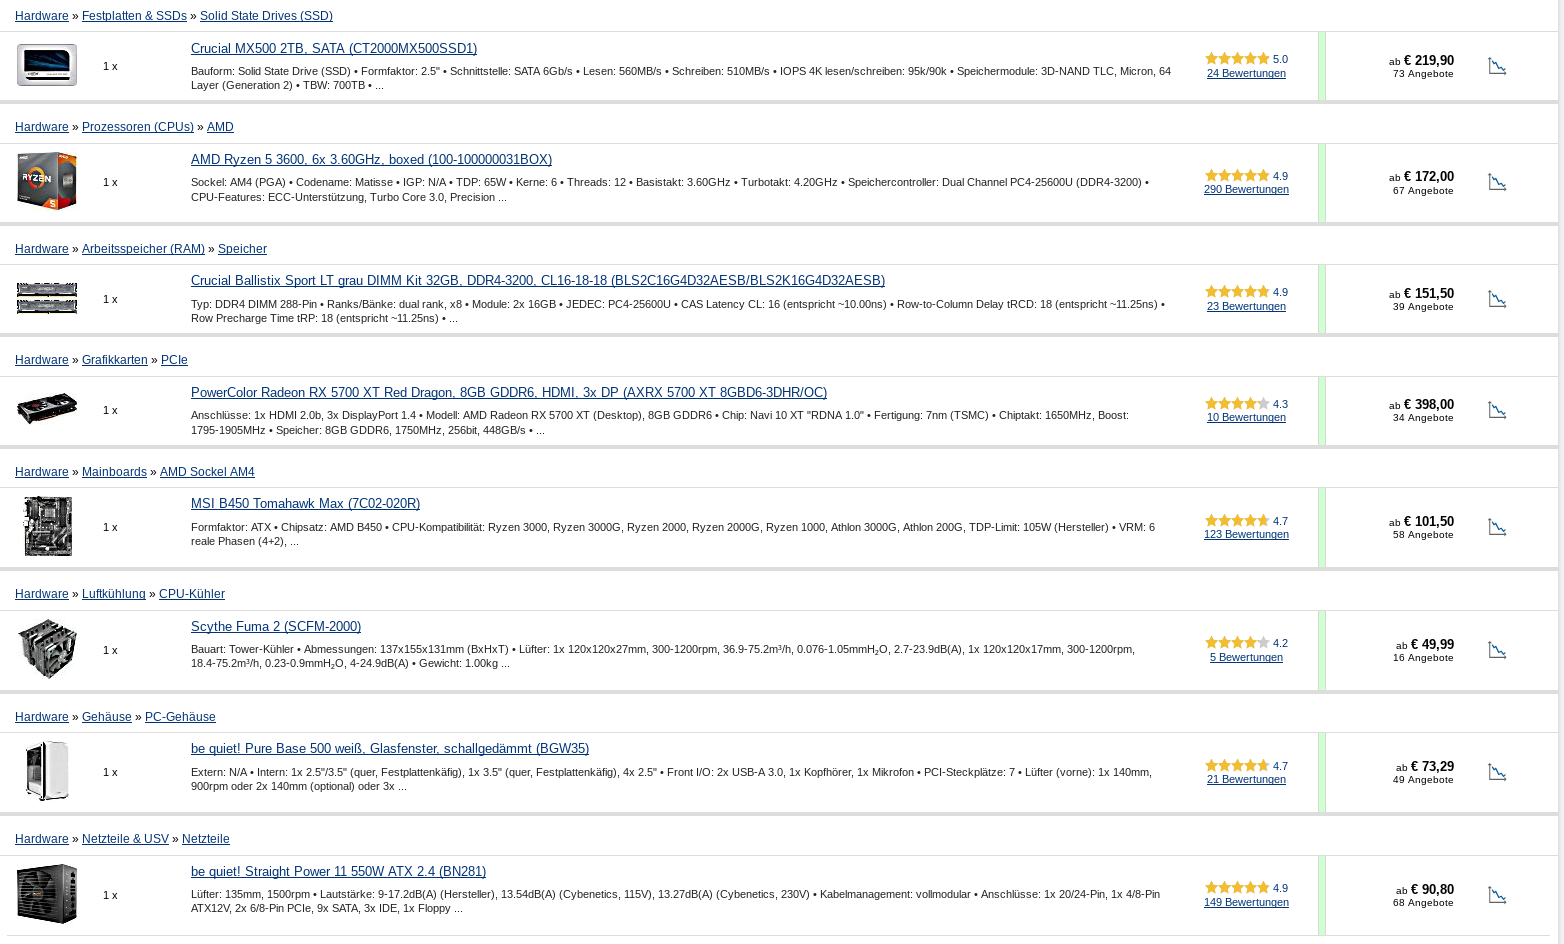The image size is (1564, 944).
Task: Go to AMD Sockel AM4 mainboards category
Action: pyautogui.click(x=207, y=472)
